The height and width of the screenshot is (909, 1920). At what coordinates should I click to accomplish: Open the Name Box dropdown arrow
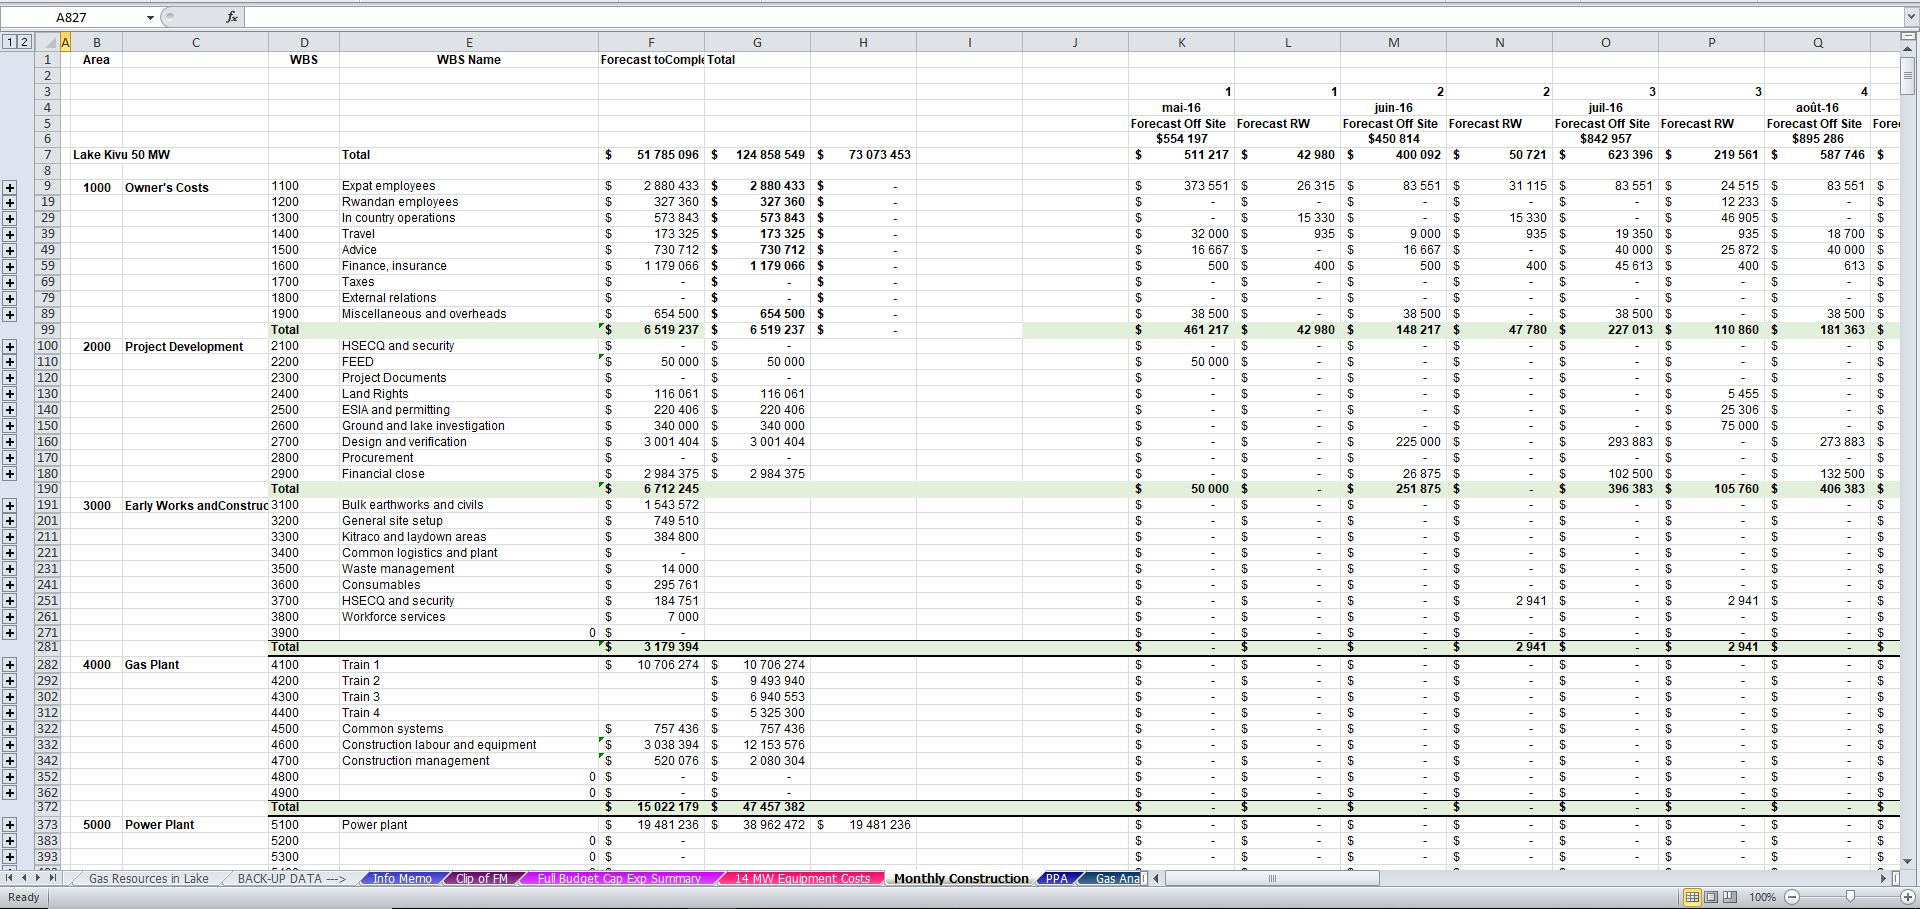point(150,16)
